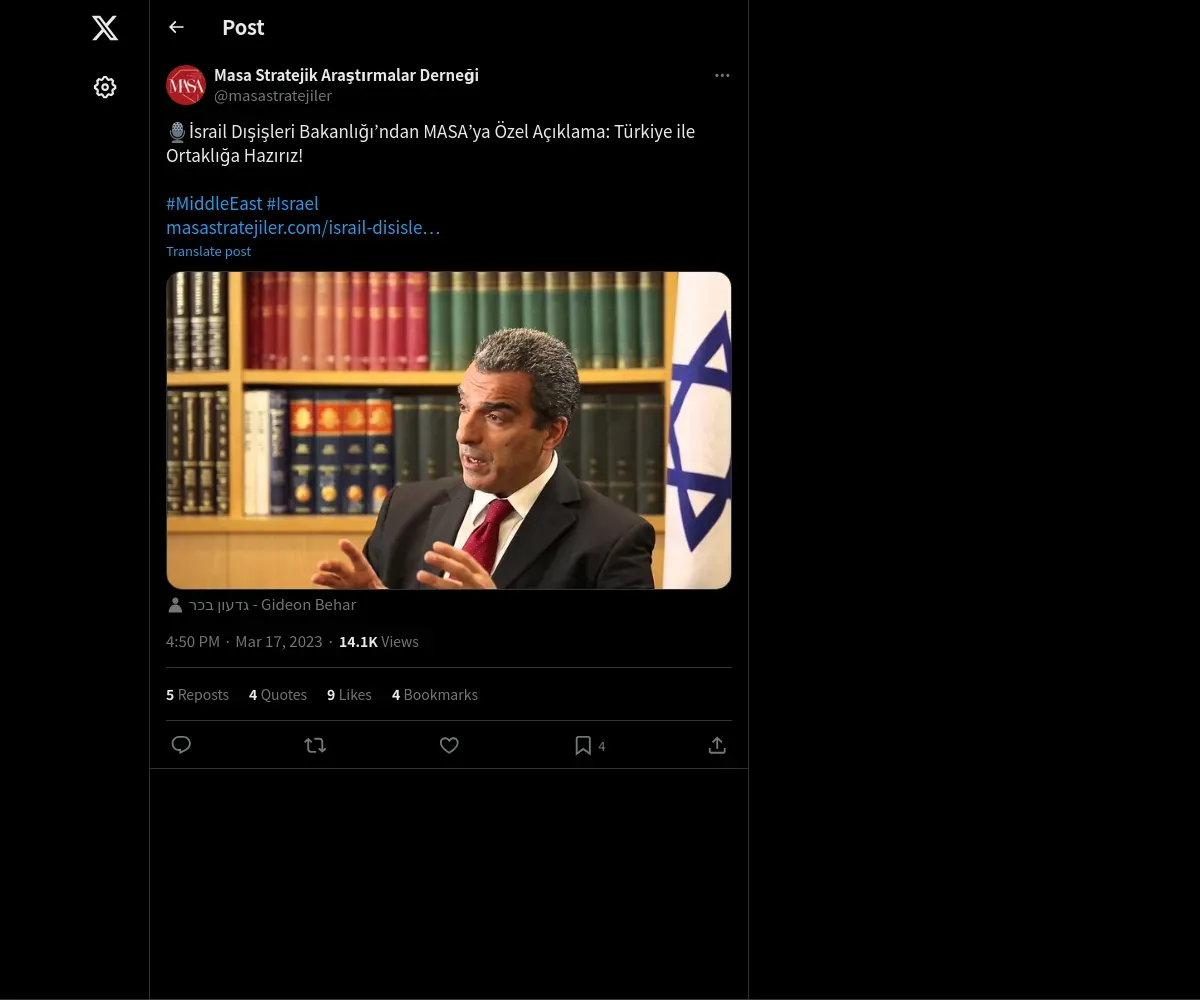Screen dimensions: 1200x1000
Task: View the 5 Reposts list
Action: (x=197, y=695)
